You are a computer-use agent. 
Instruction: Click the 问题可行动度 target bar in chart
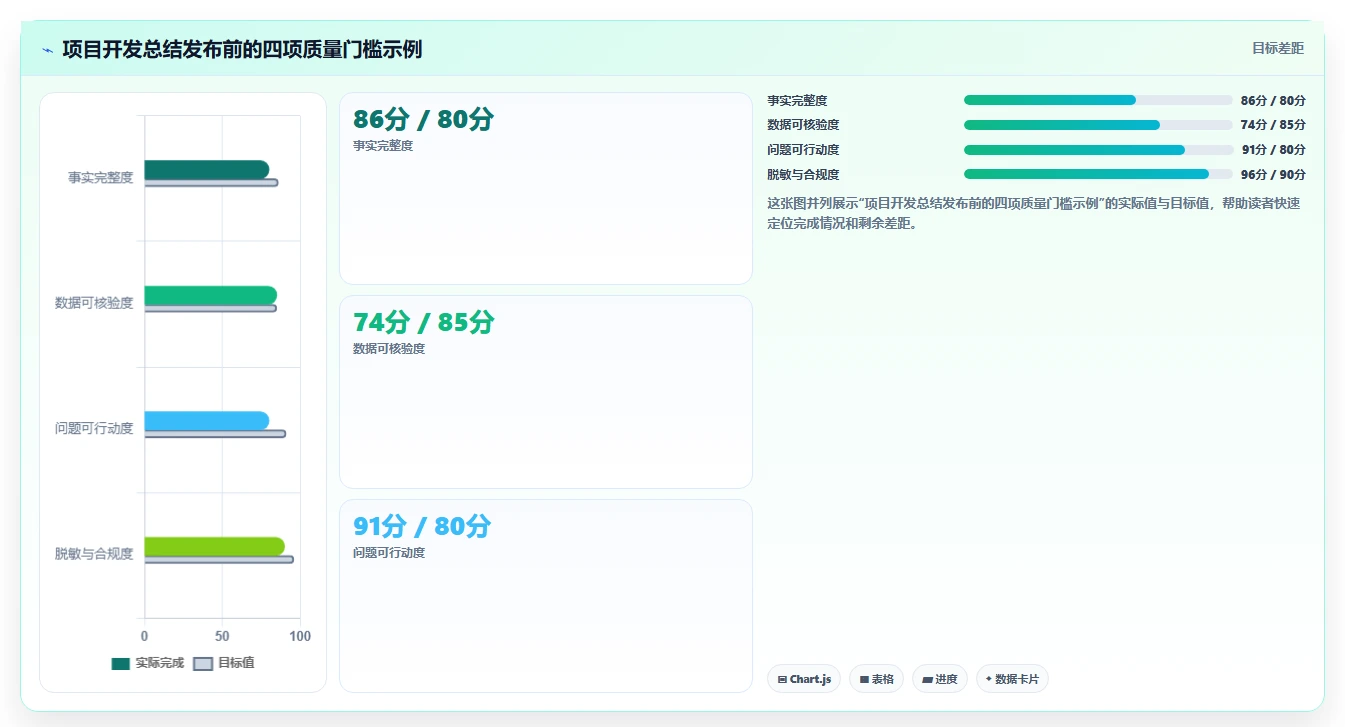tap(215, 434)
